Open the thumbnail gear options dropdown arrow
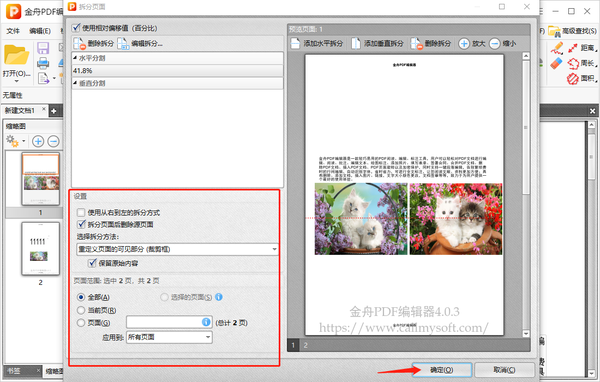Image resolution: width=600 pixels, height=382 pixels. click(x=23, y=141)
